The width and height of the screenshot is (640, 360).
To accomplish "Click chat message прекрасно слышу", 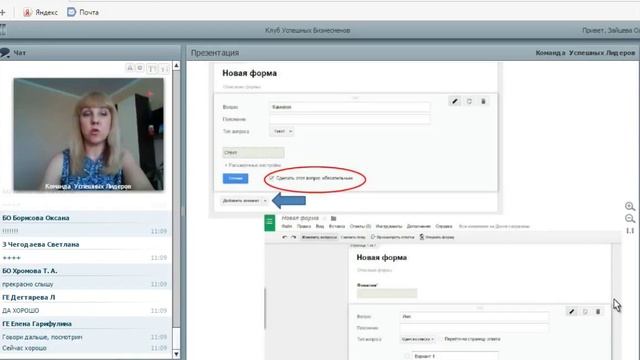I will tap(28, 284).
